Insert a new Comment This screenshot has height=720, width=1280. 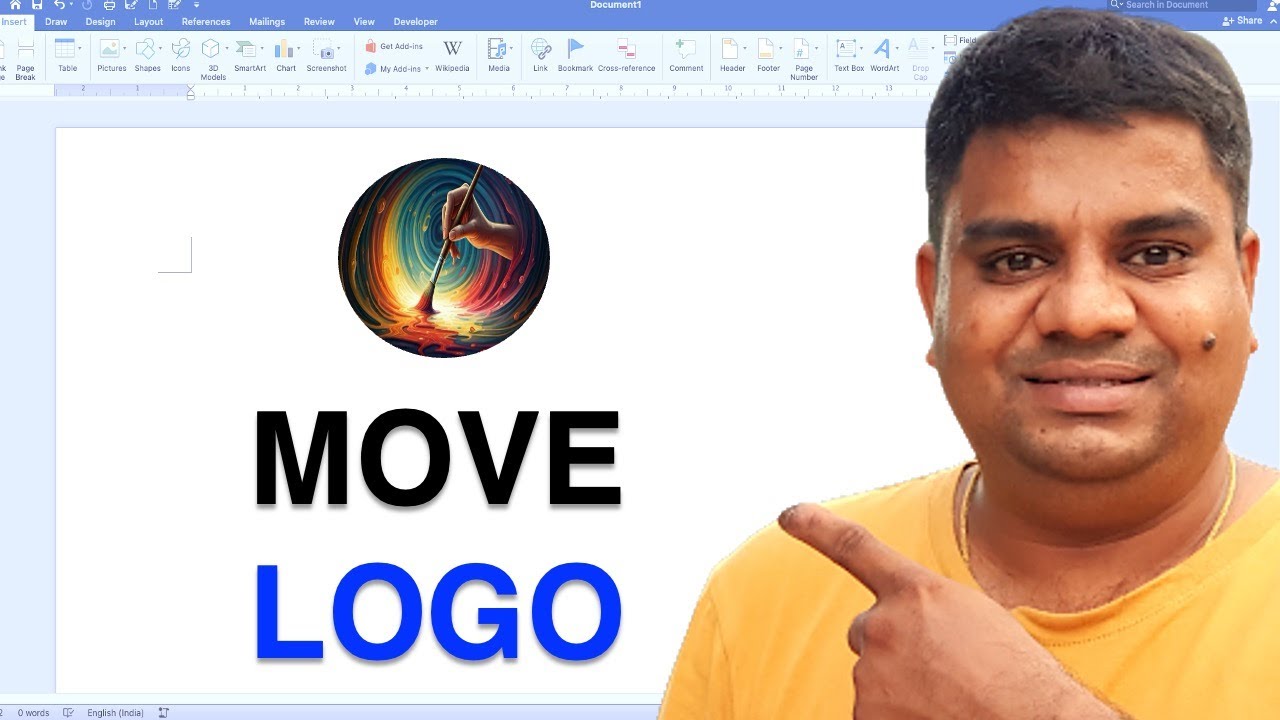point(686,55)
